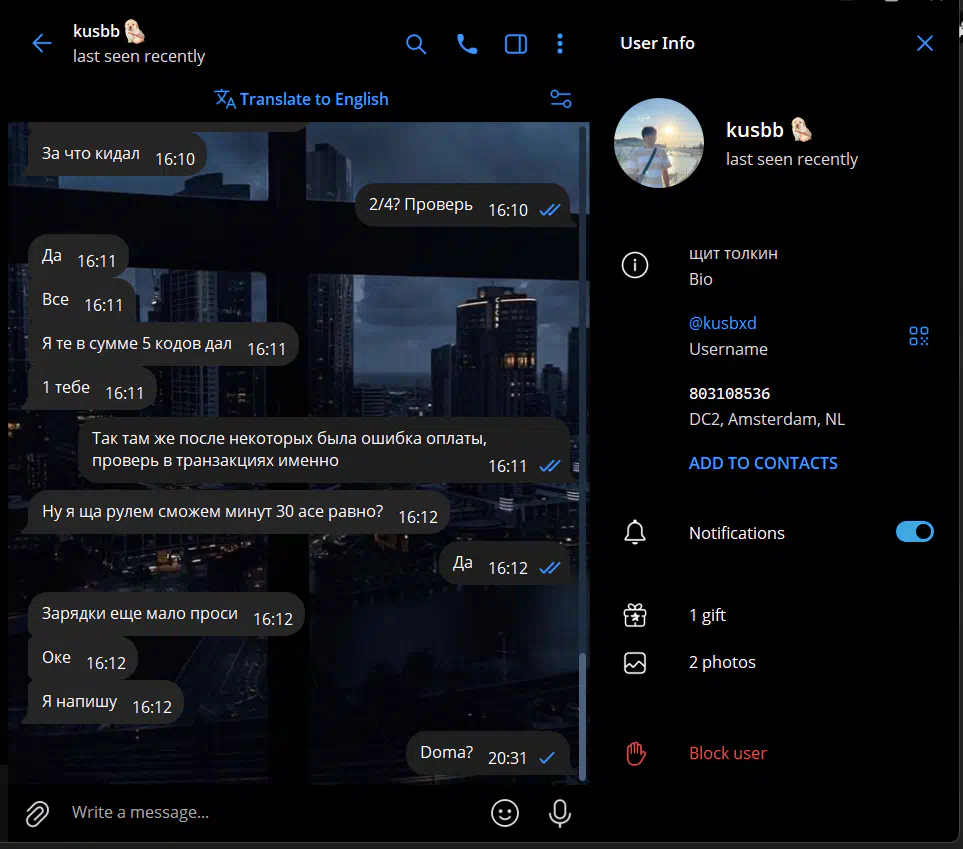Viewport: 963px width, 849px height.
Task: Open the 2 photos row
Action: click(777, 662)
